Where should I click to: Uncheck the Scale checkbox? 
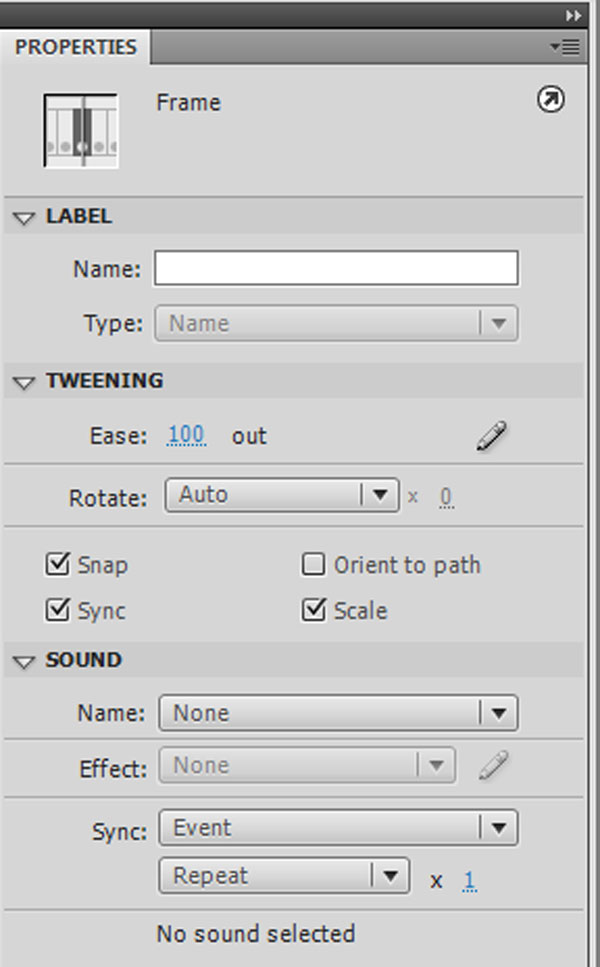314,610
